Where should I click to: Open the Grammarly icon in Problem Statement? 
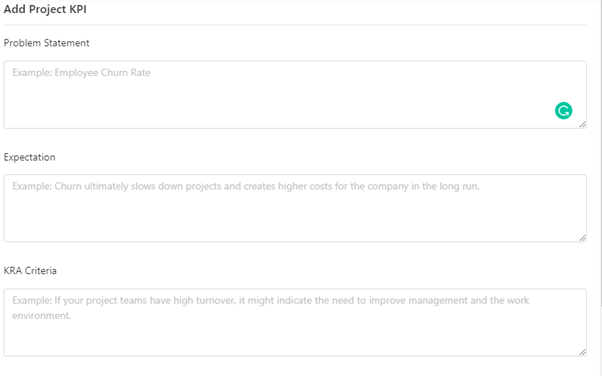pyautogui.click(x=563, y=111)
